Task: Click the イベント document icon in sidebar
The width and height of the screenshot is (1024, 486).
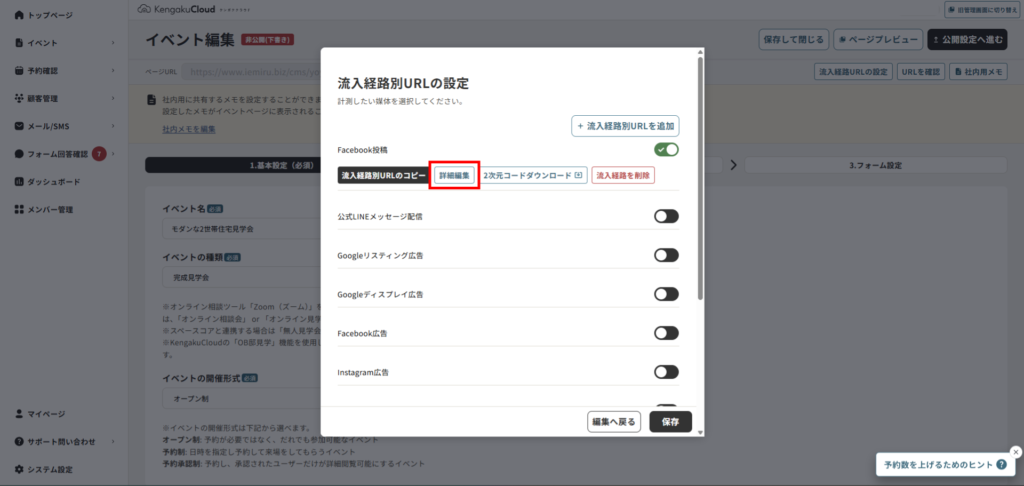Action: pos(19,43)
